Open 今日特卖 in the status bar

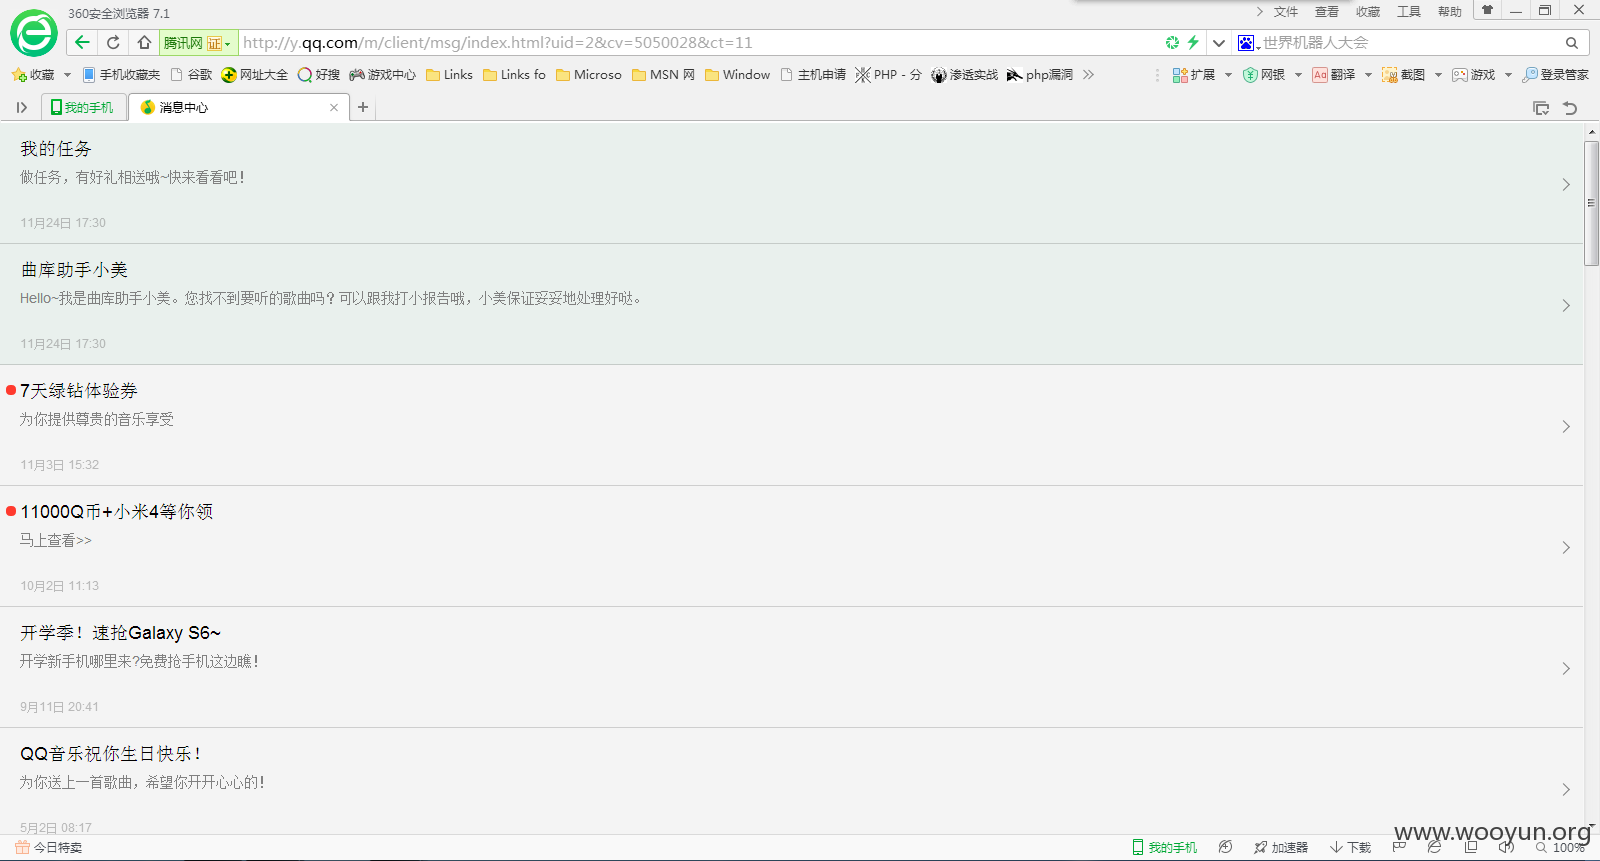[x=49, y=847]
